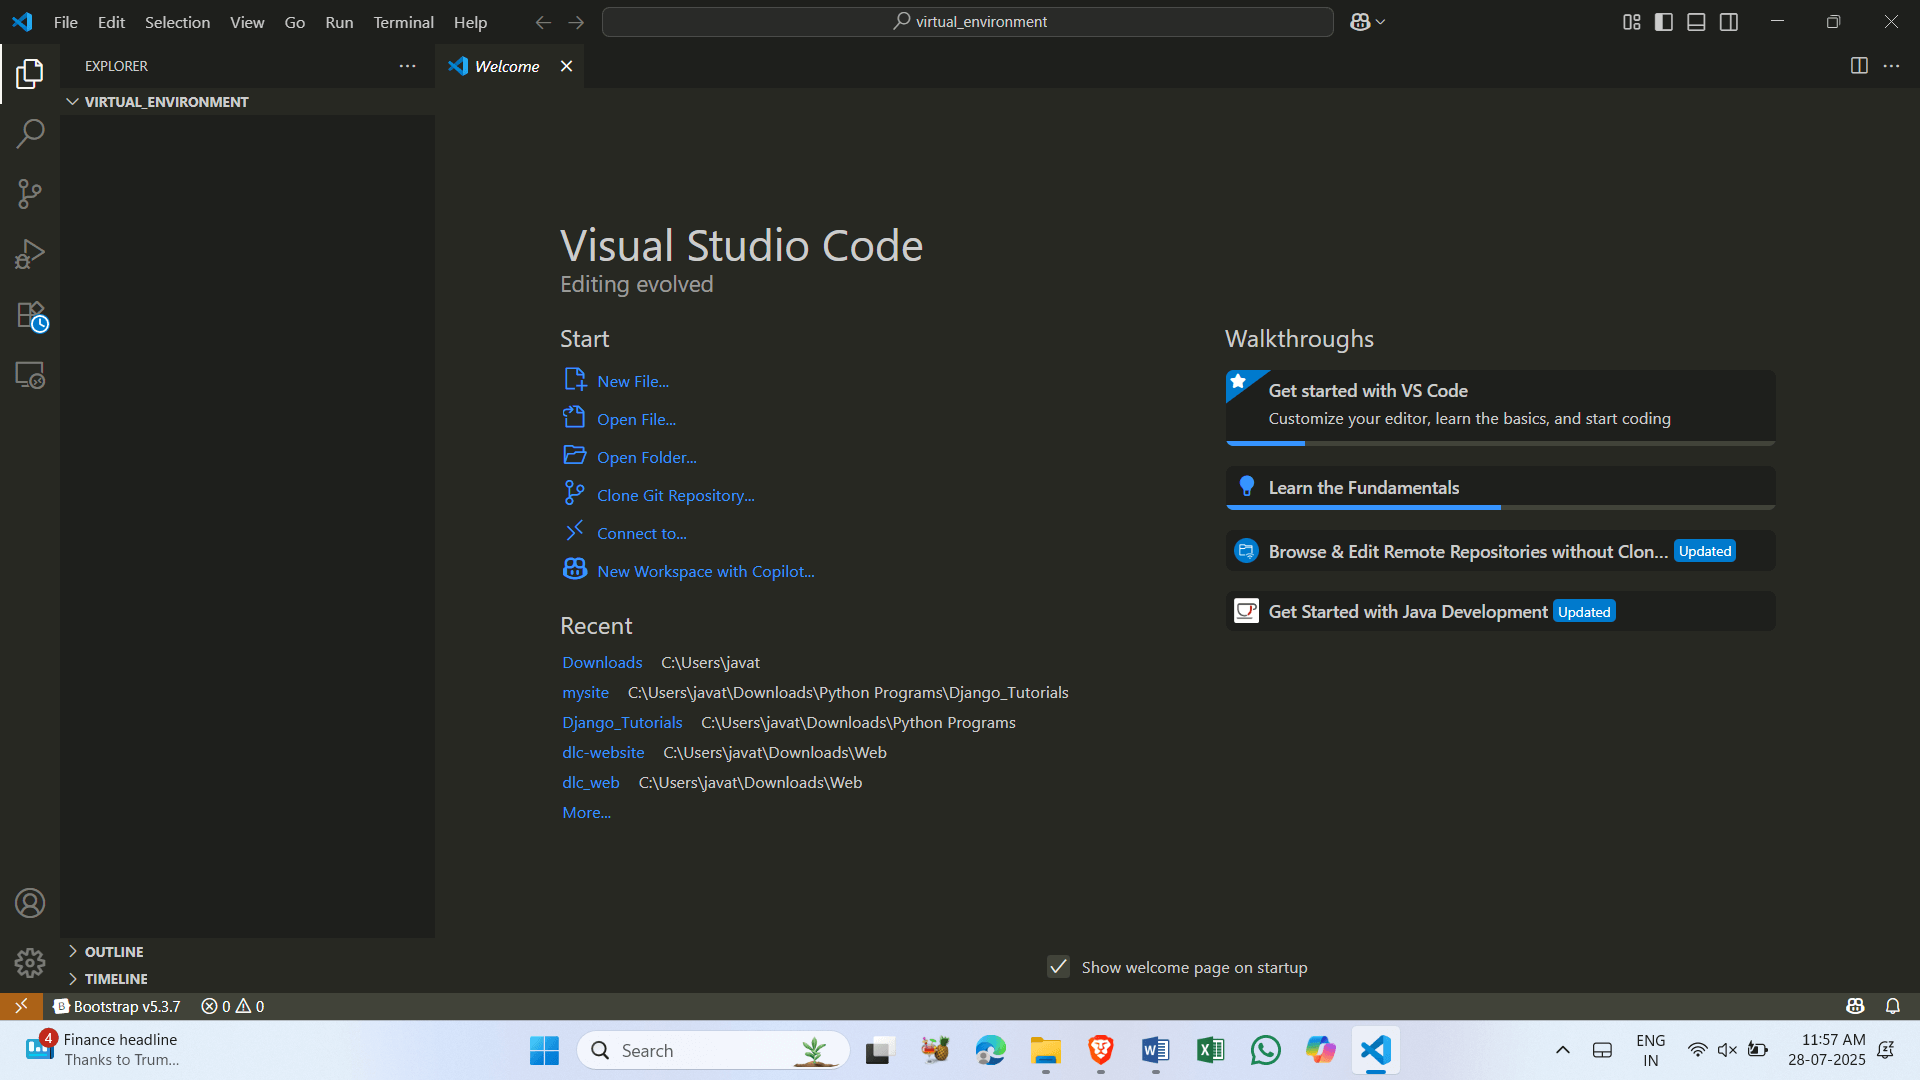Open recent project mysite

(585, 692)
